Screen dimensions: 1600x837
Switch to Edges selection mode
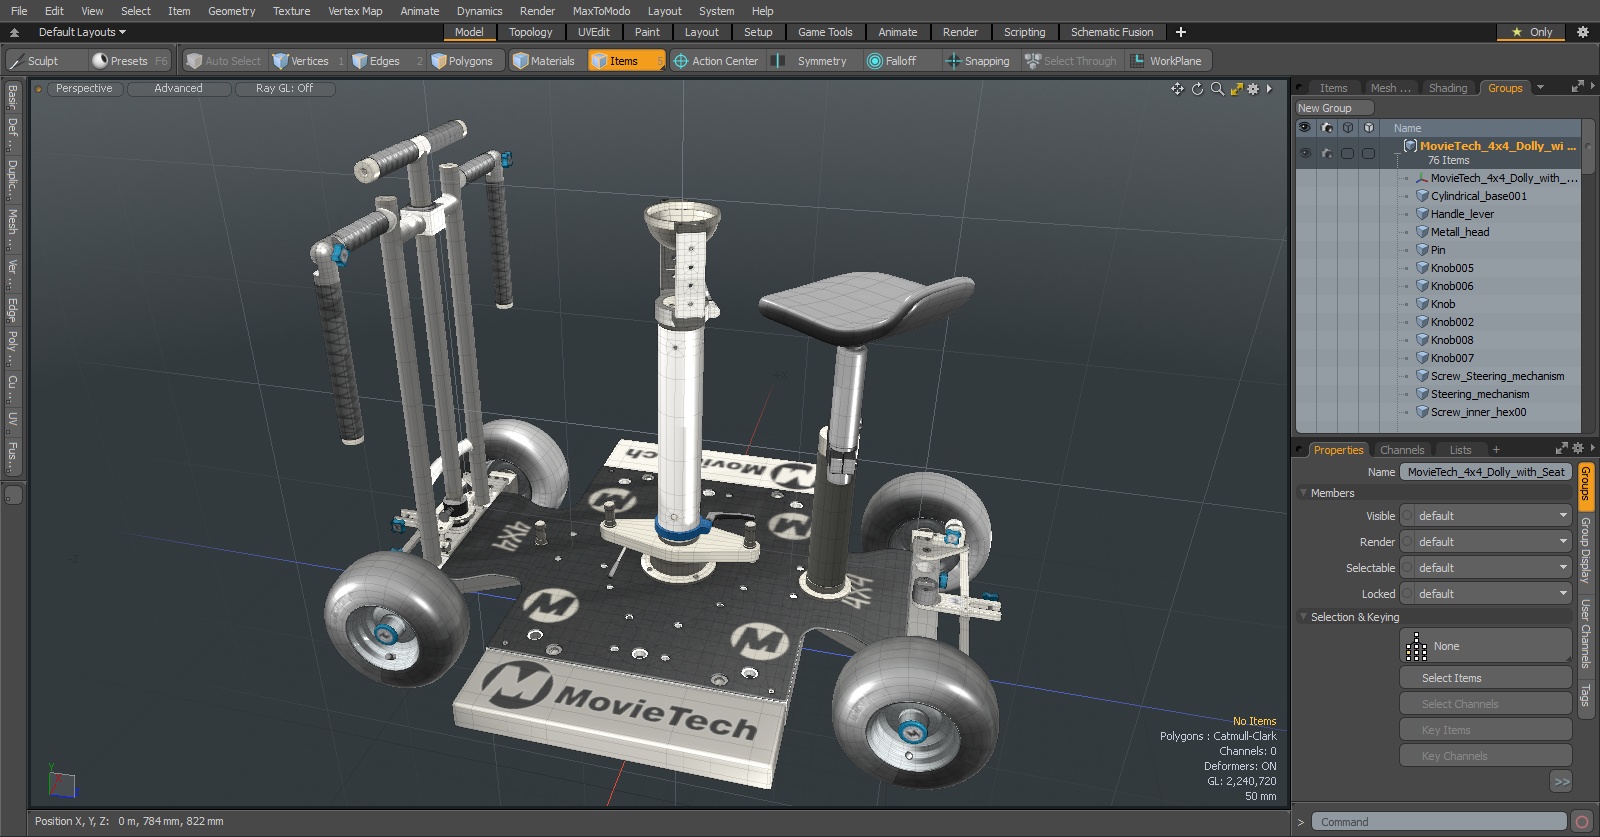click(388, 61)
